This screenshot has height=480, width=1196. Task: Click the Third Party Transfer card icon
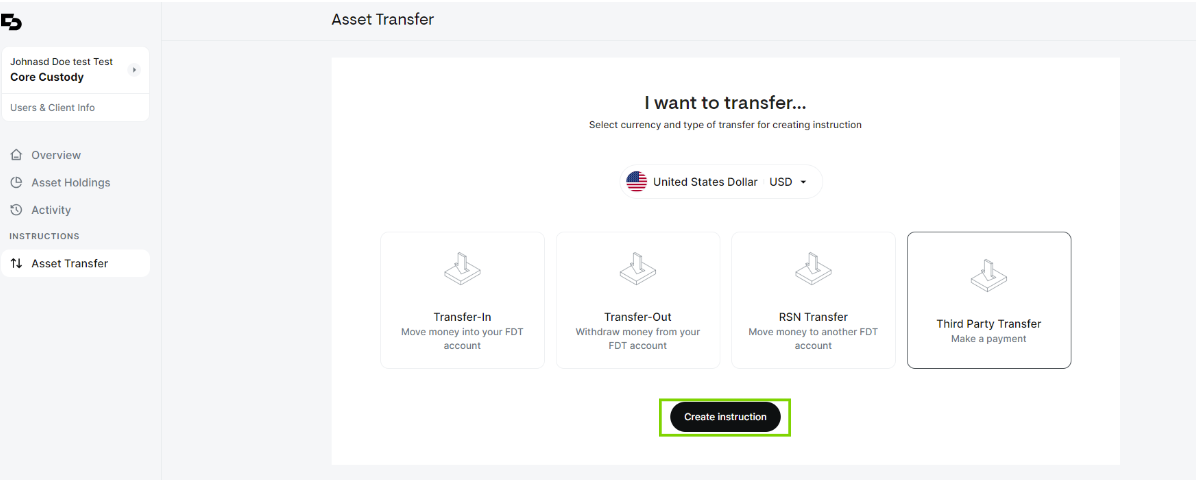(x=989, y=276)
